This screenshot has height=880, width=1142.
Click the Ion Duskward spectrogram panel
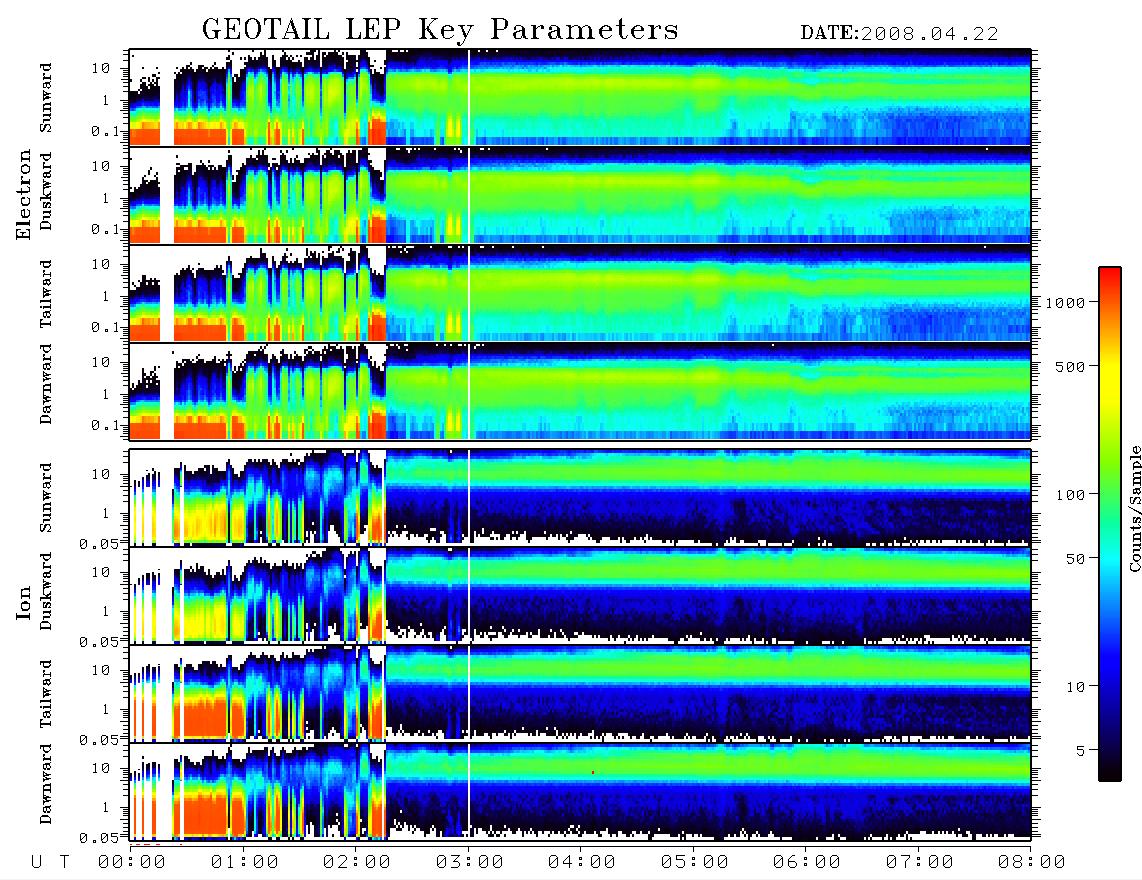point(580,595)
